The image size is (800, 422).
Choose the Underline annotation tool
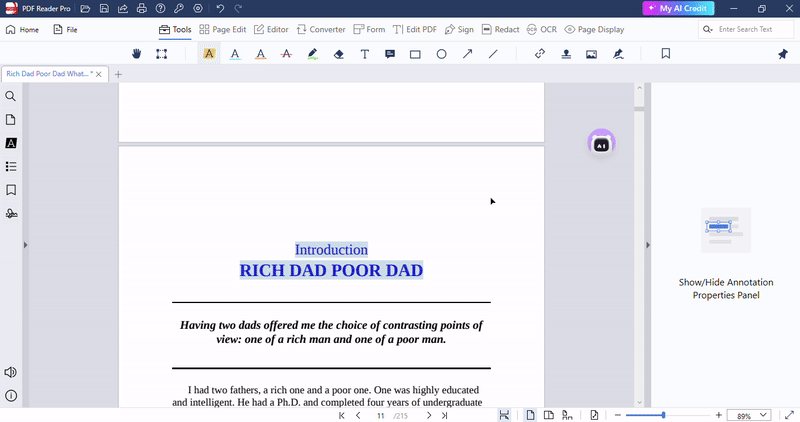click(235, 54)
